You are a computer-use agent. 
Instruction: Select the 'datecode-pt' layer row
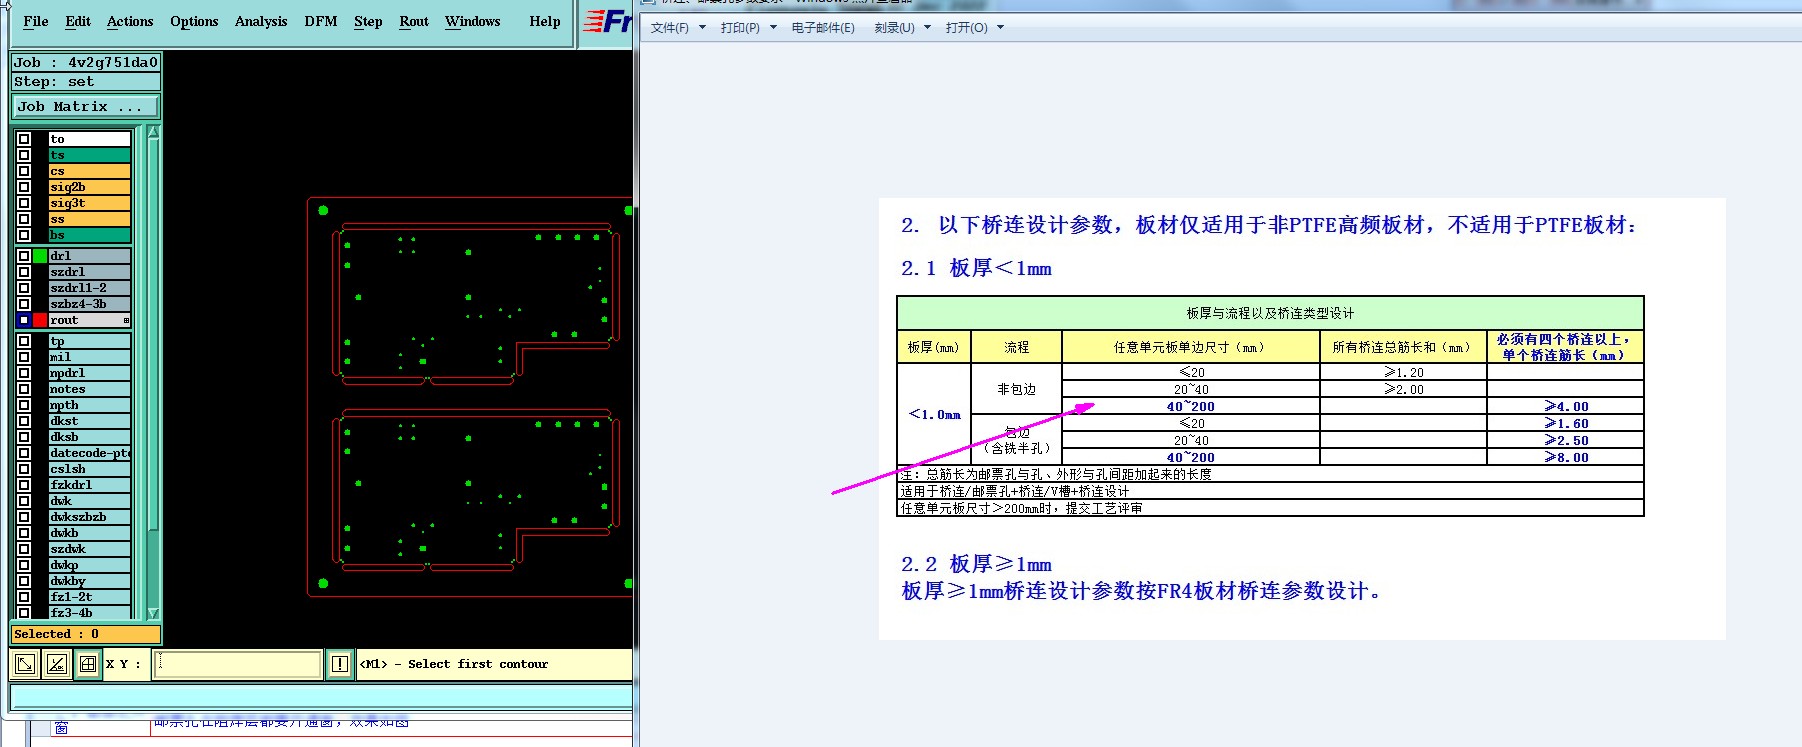pos(90,453)
